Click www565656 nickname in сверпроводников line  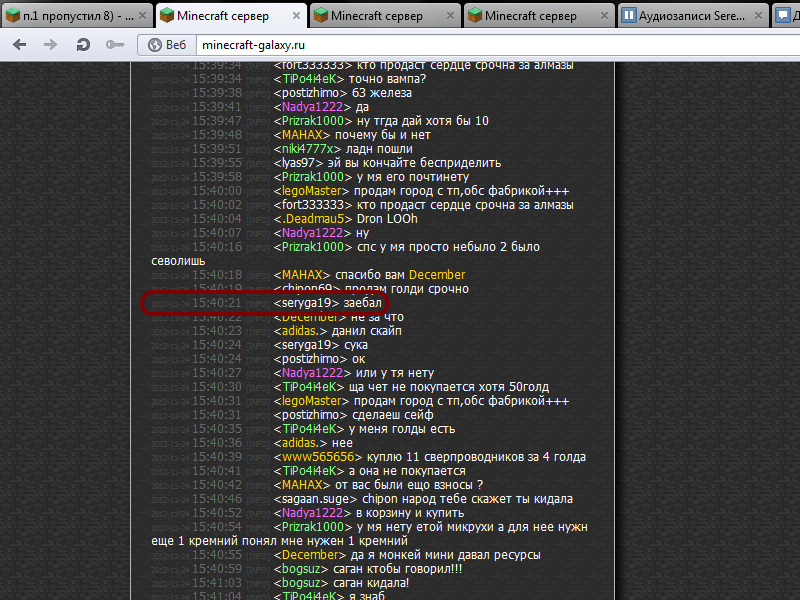click(x=318, y=457)
